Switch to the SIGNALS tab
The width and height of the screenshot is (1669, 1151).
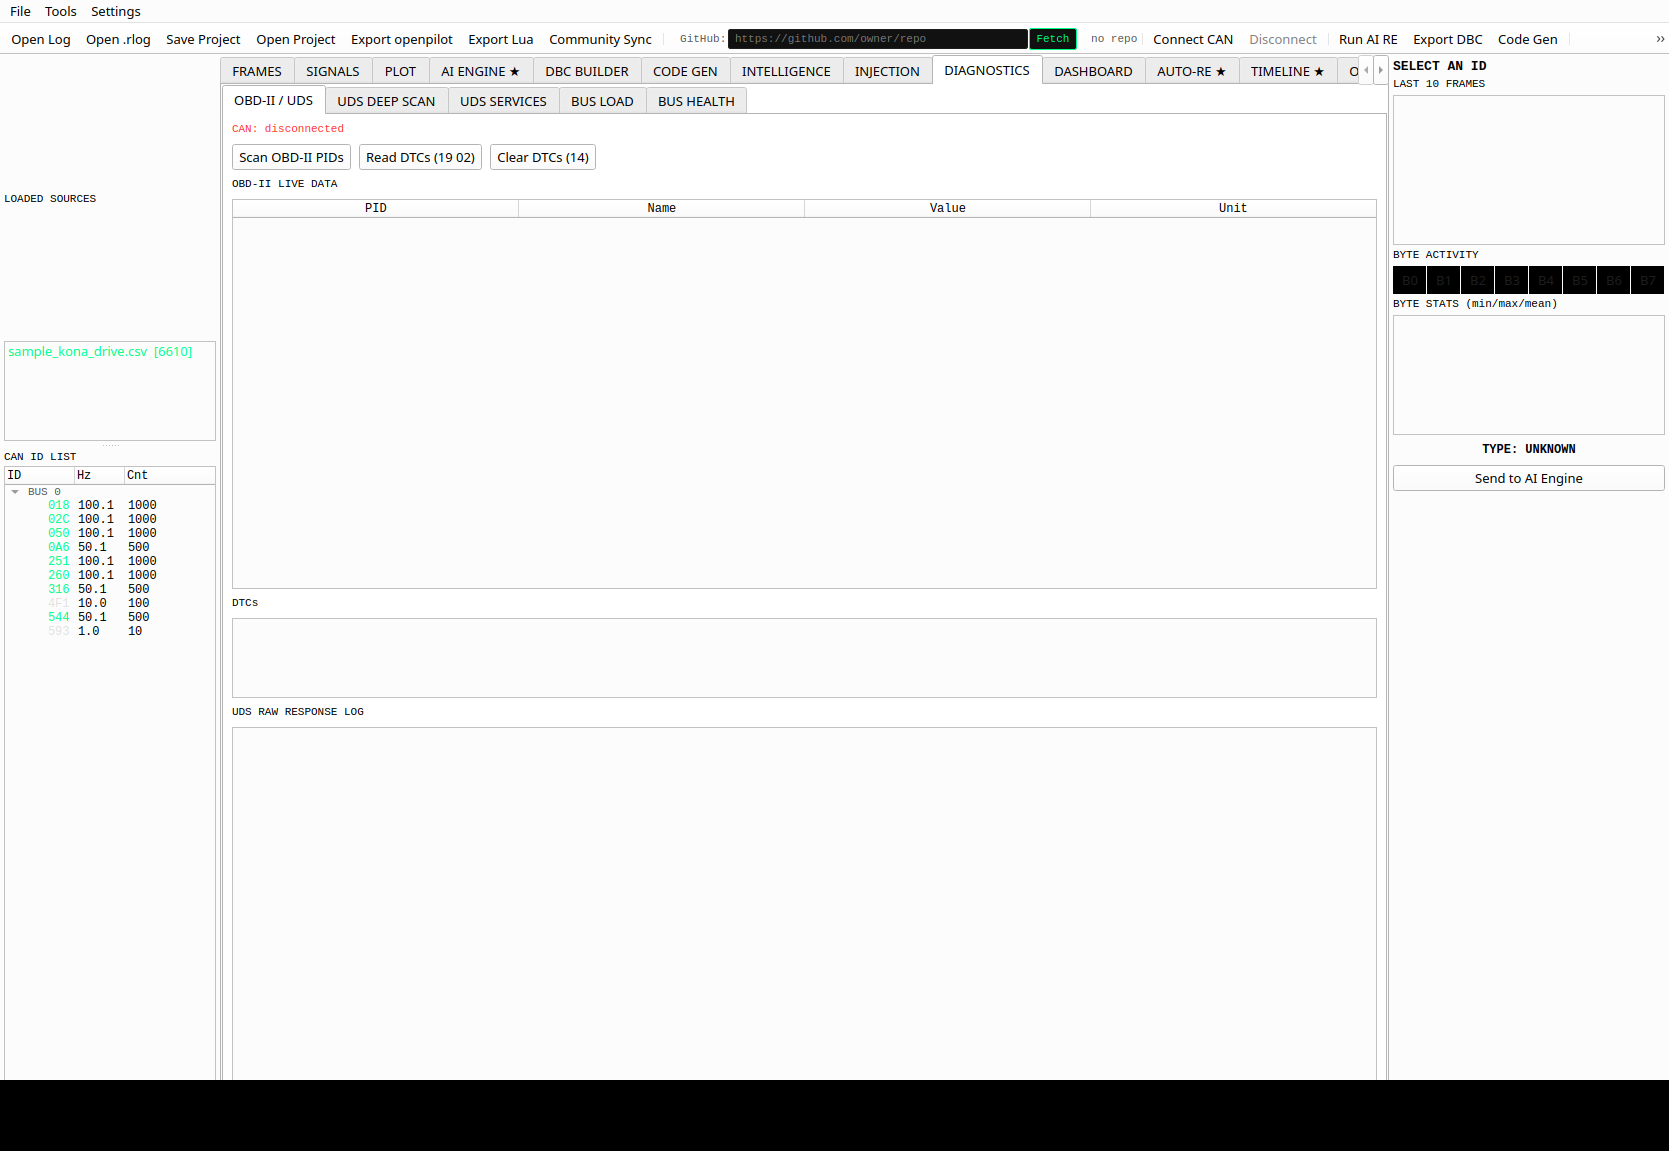[333, 71]
